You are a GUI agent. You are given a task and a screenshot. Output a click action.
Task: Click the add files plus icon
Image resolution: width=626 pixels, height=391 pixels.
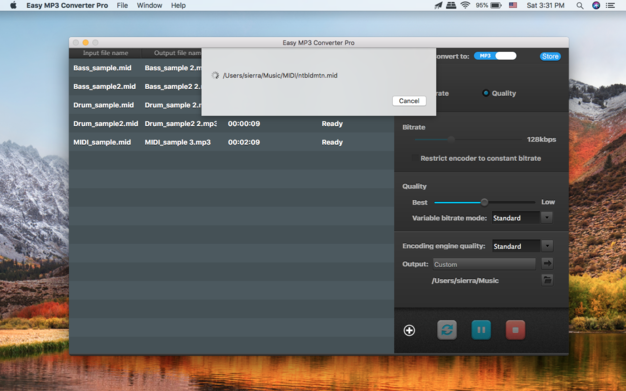coord(409,330)
